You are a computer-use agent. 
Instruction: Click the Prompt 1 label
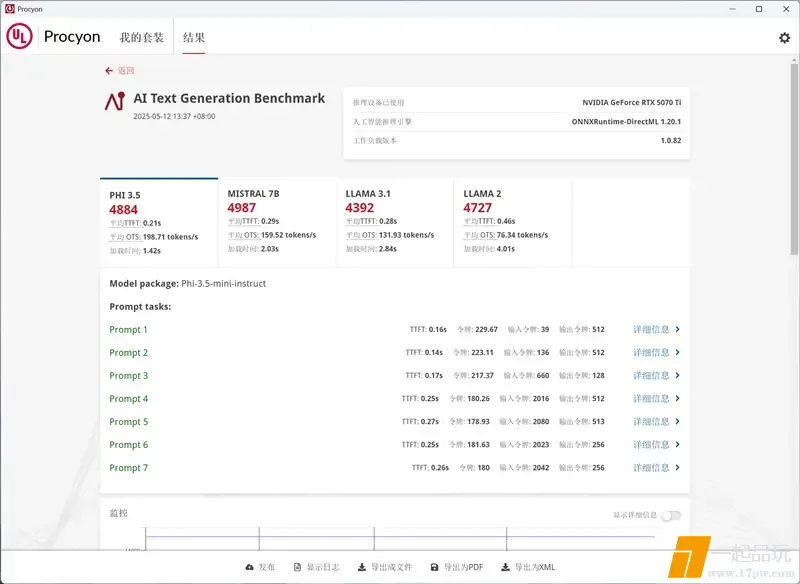(x=129, y=329)
